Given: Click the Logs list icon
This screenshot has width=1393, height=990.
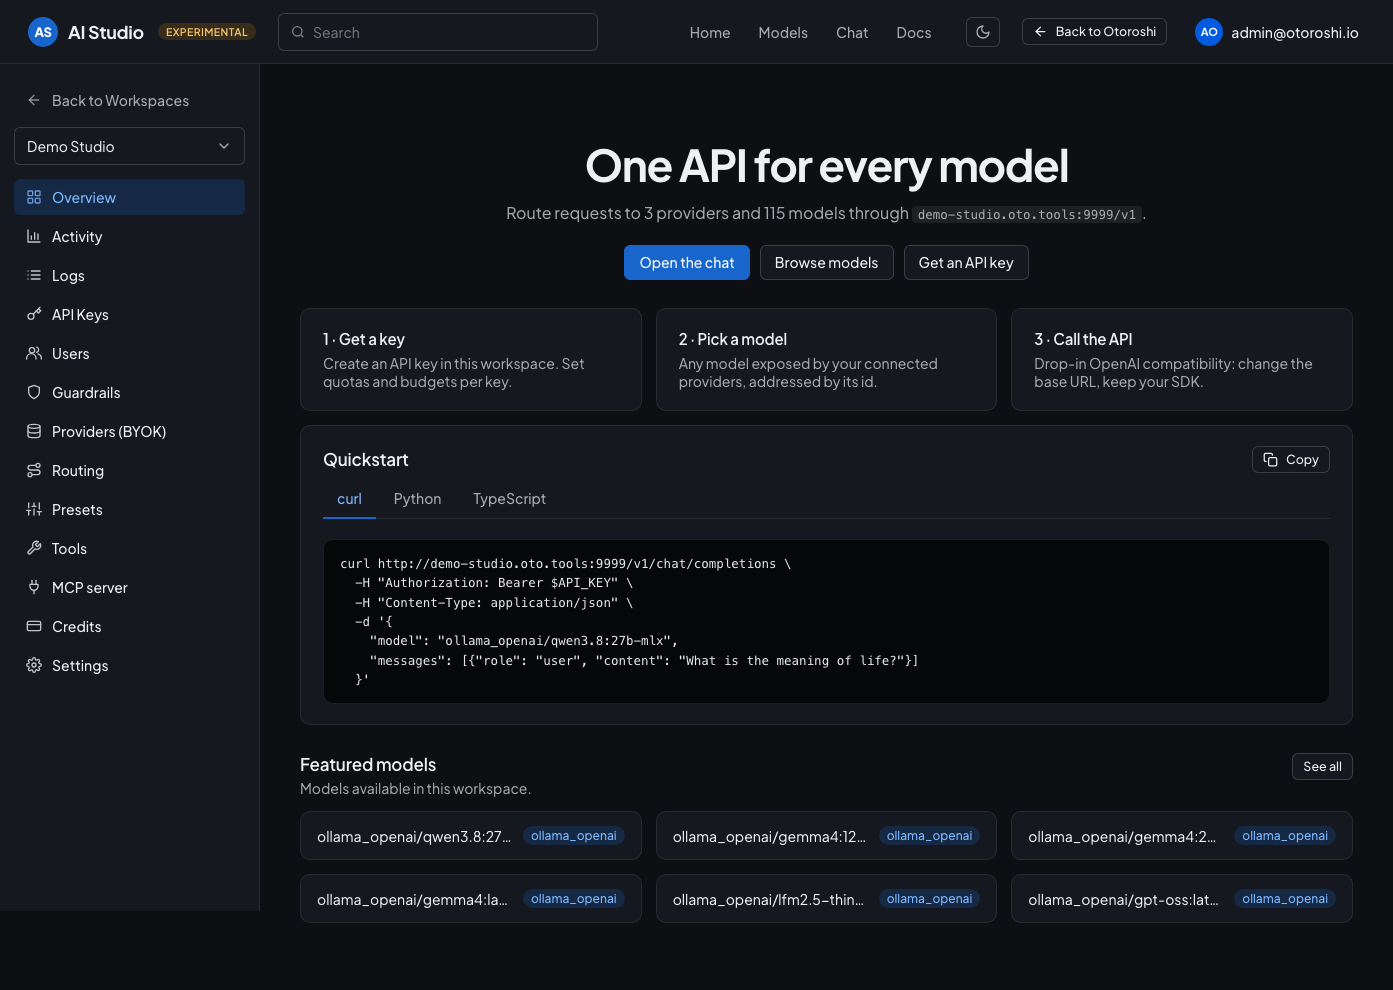Looking at the screenshot, I should [34, 275].
